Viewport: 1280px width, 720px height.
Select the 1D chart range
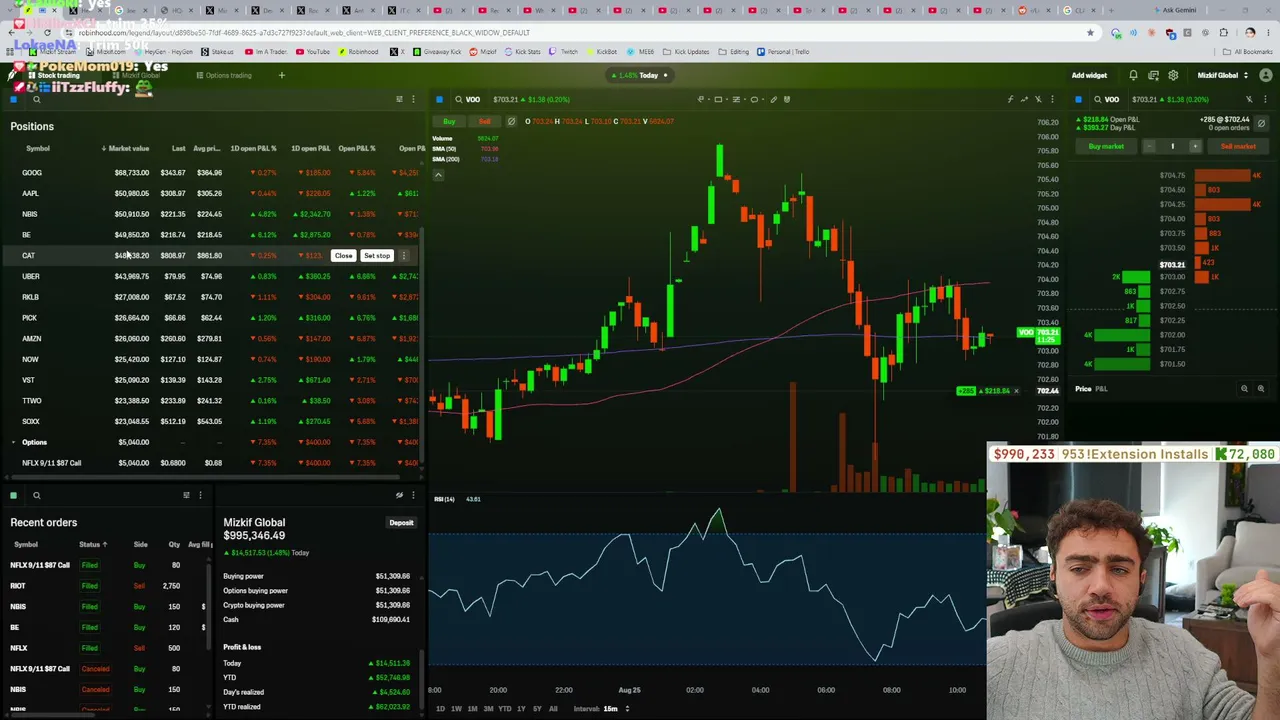click(440, 709)
